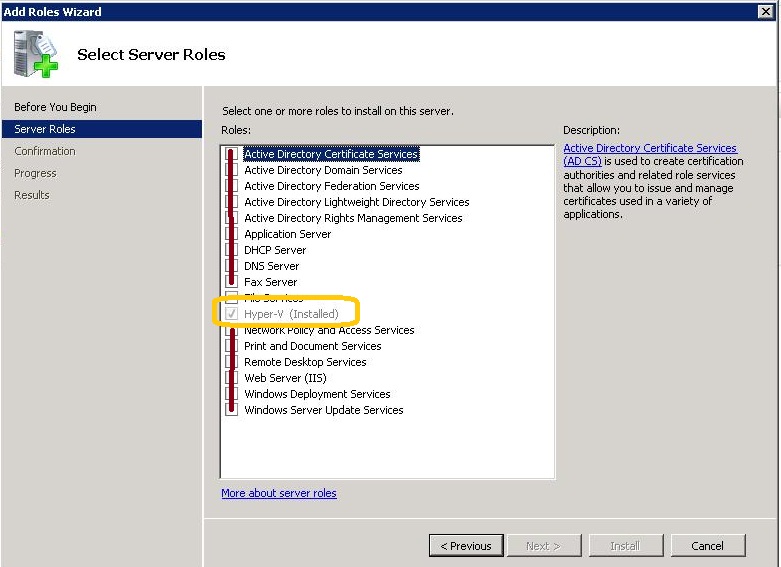Click the Remote Desktop Services role label

[305, 362]
